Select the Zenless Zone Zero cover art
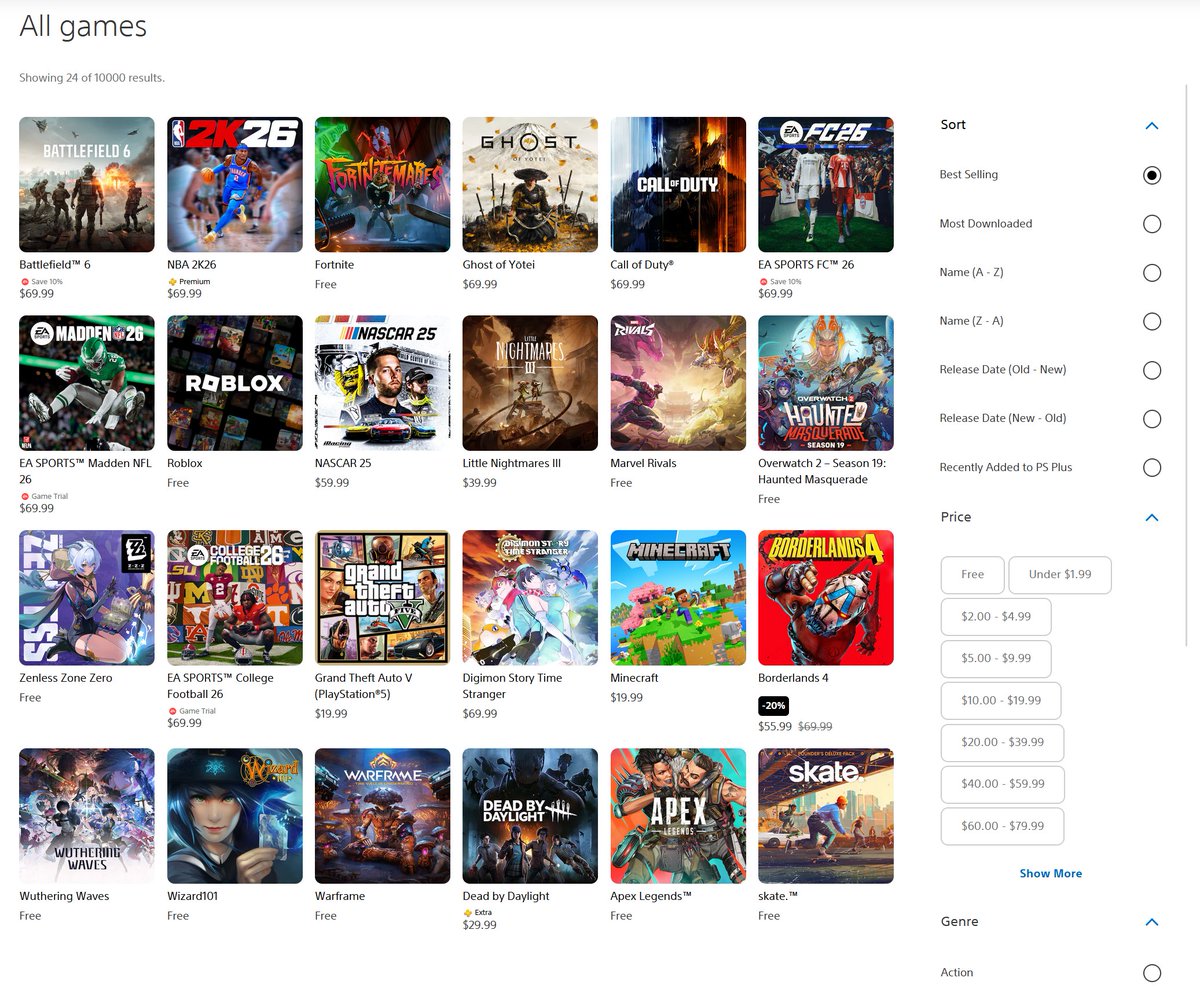 87,598
